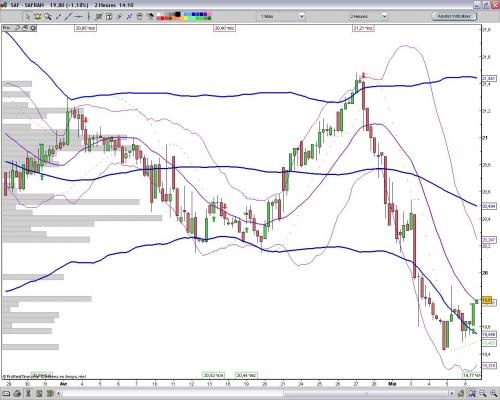Choose the blue double arrow tool
This screenshot has height=400, width=500.
point(129,16)
